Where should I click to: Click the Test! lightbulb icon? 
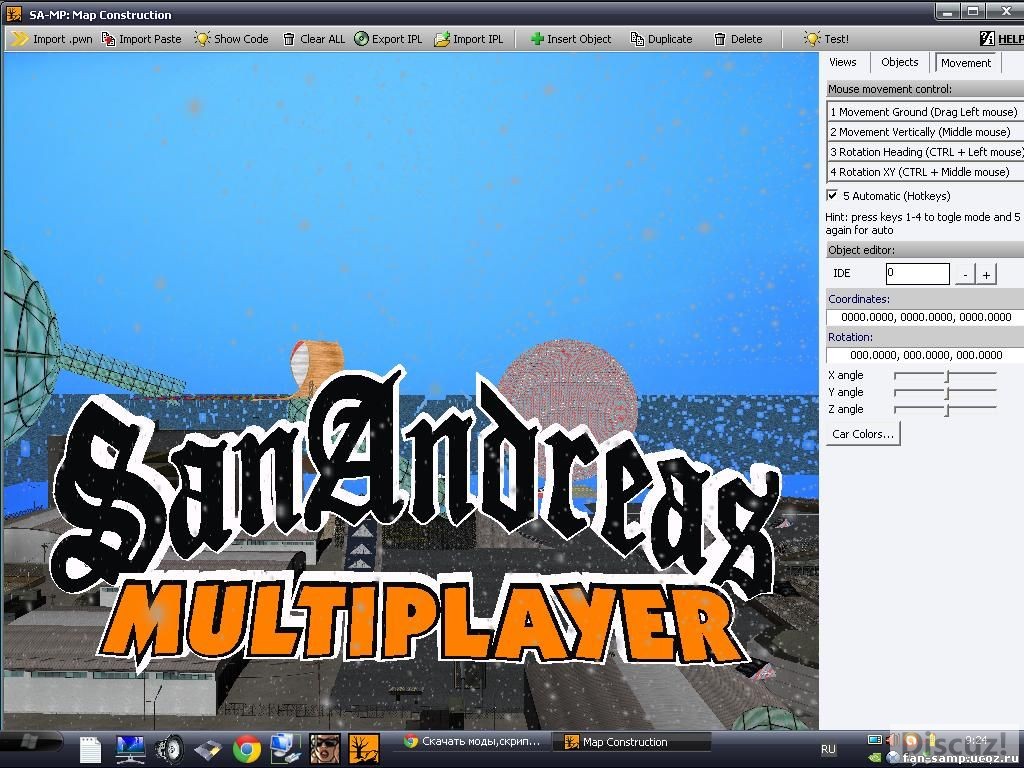point(812,39)
